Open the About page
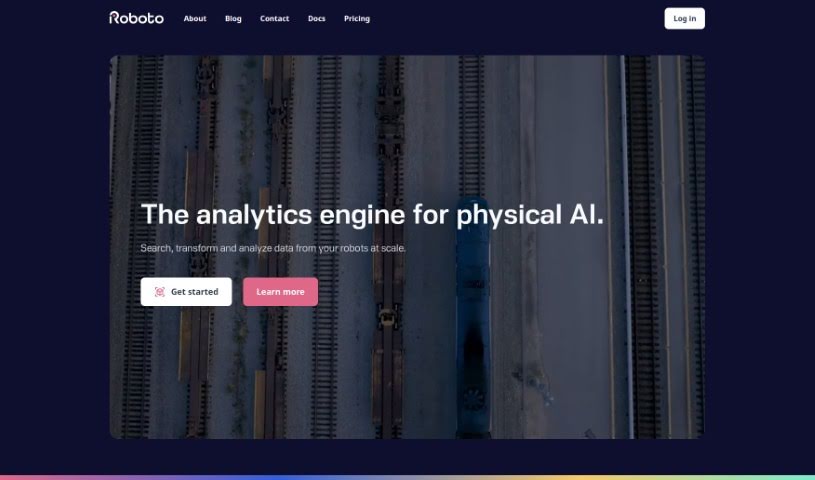 click(195, 19)
